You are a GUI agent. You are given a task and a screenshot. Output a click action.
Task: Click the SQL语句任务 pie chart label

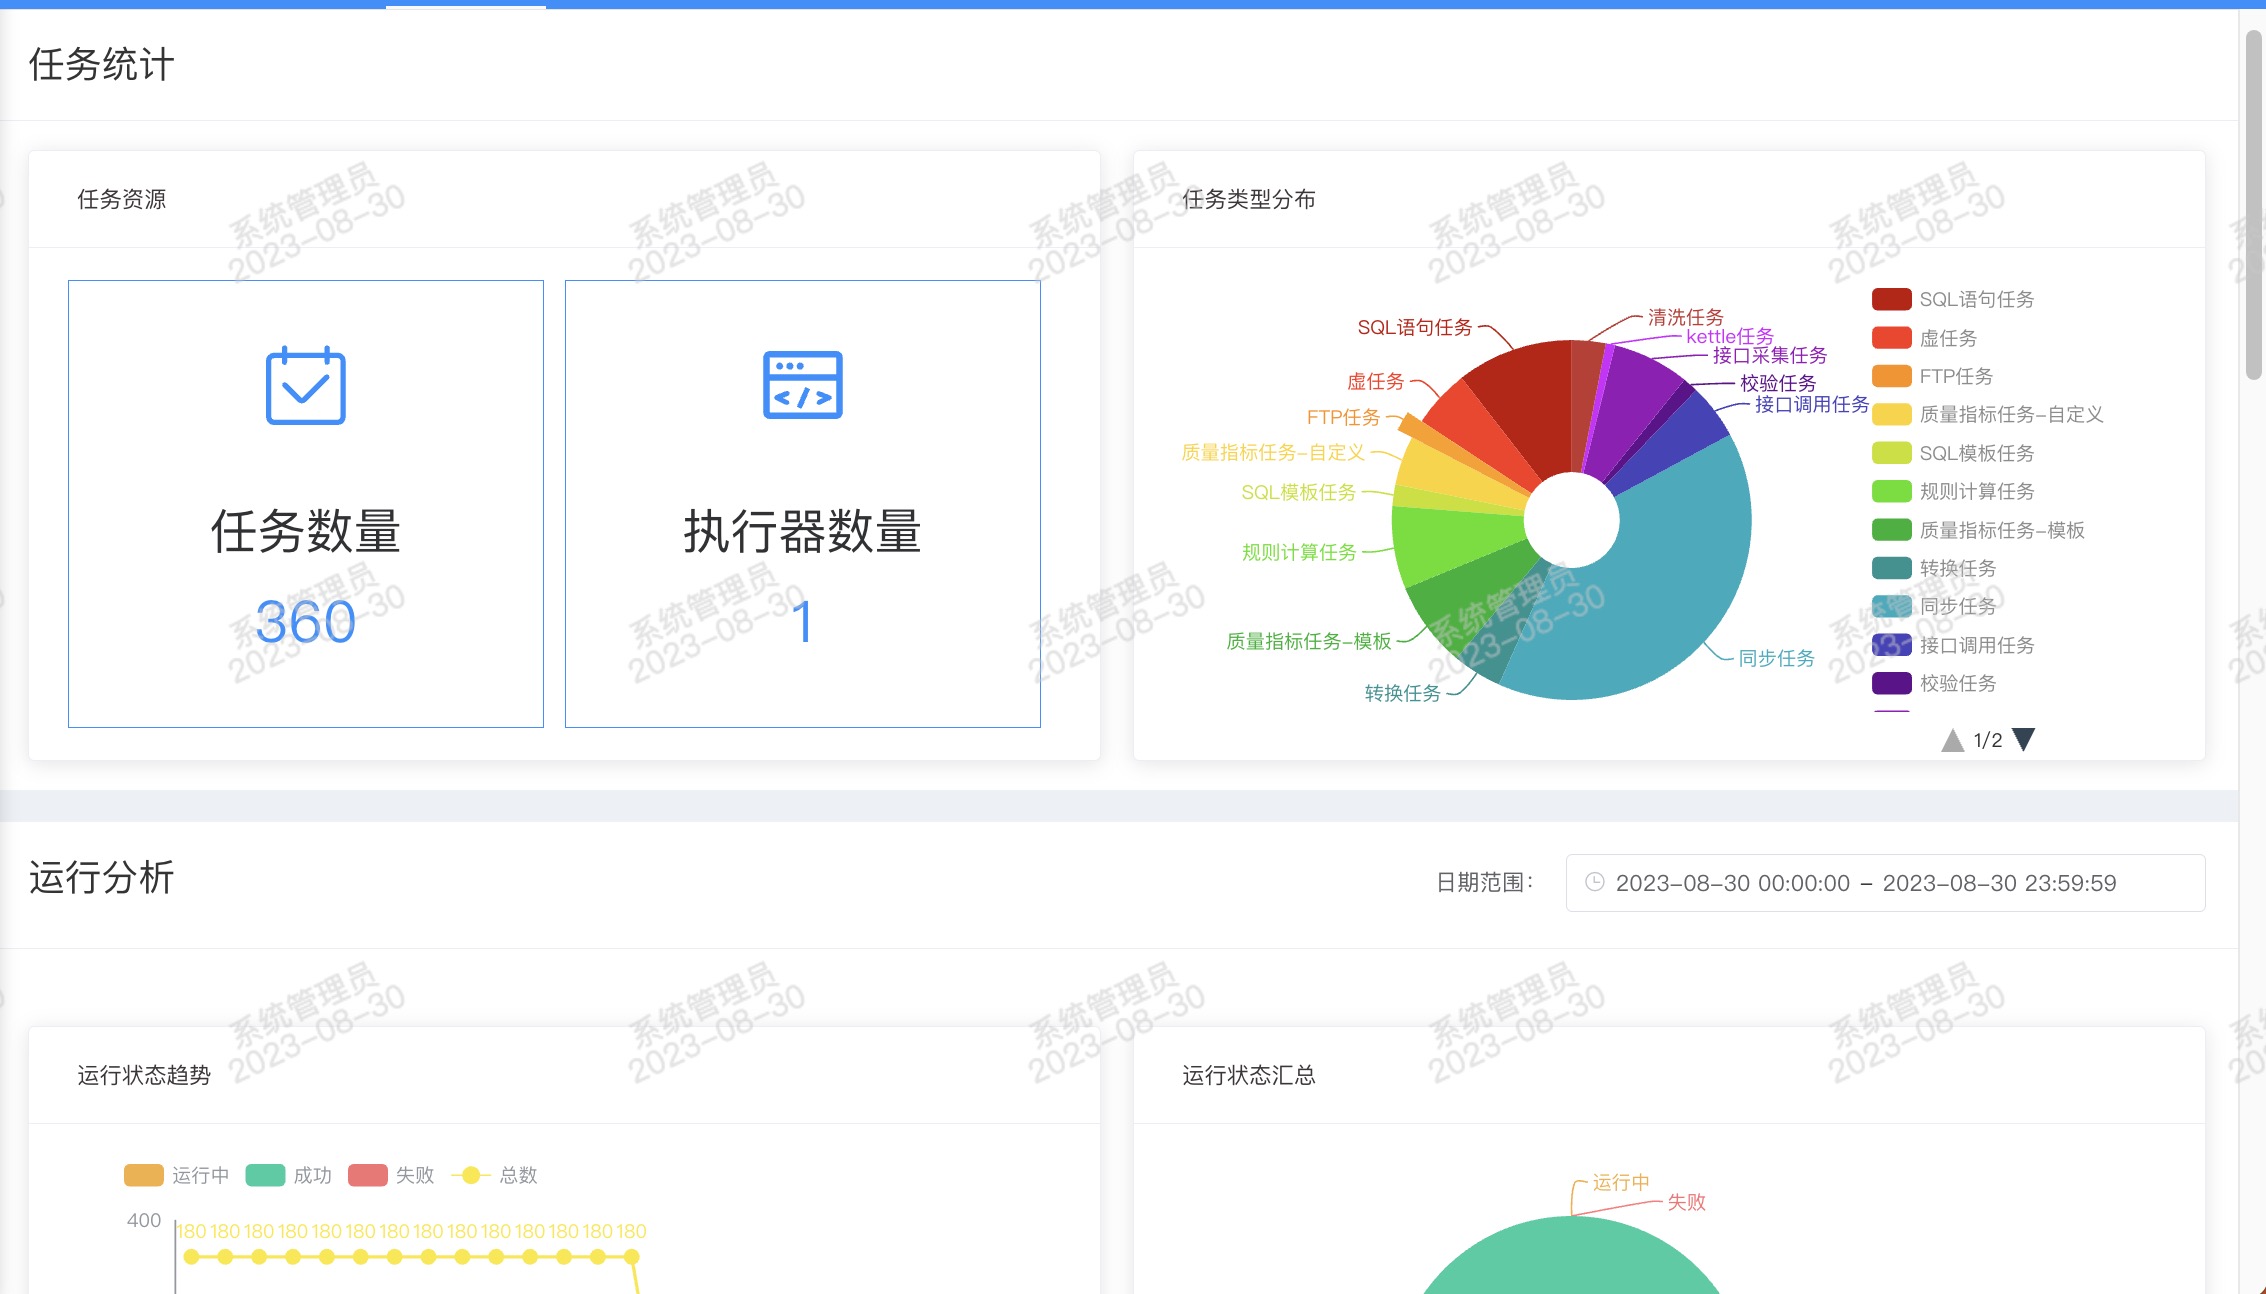tap(1414, 327)
